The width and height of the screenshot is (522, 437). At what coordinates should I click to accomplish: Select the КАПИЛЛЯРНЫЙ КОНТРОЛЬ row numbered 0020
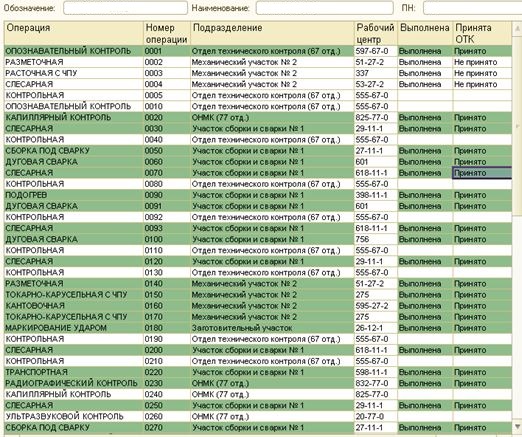click(258, 117)
